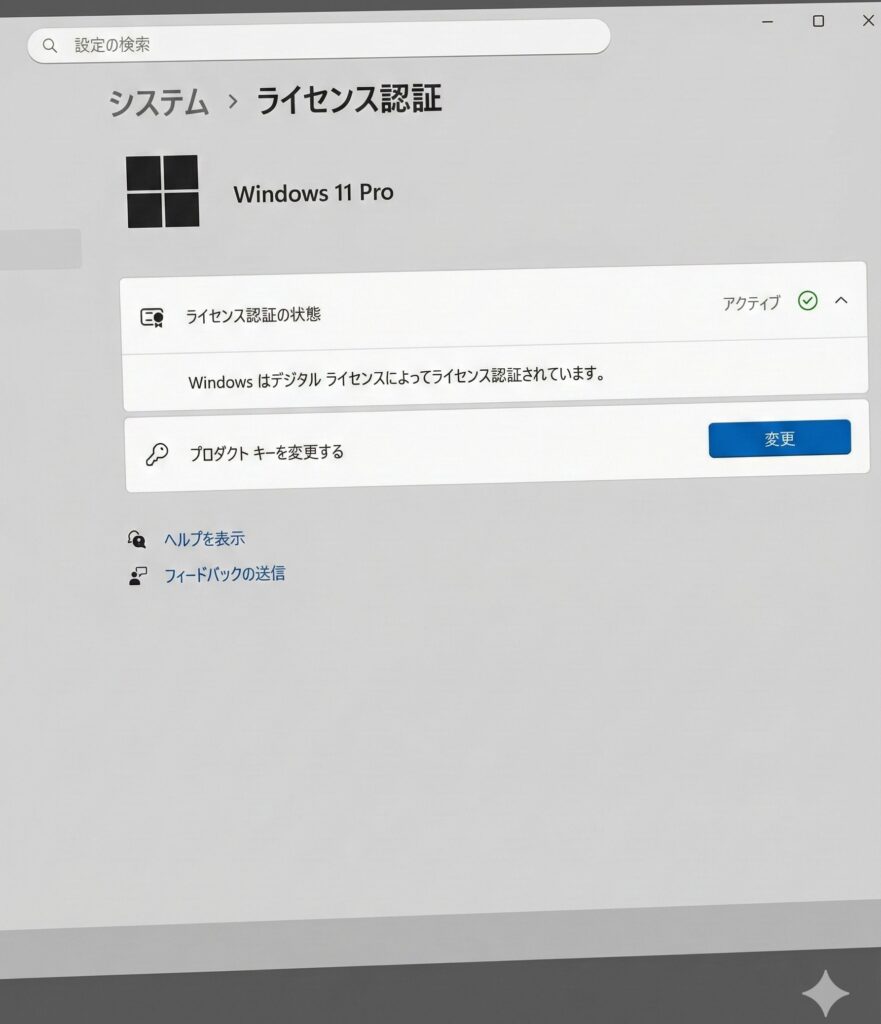Click the feedback person icon
Screen dimensions: 881x1024
point(138,576)
